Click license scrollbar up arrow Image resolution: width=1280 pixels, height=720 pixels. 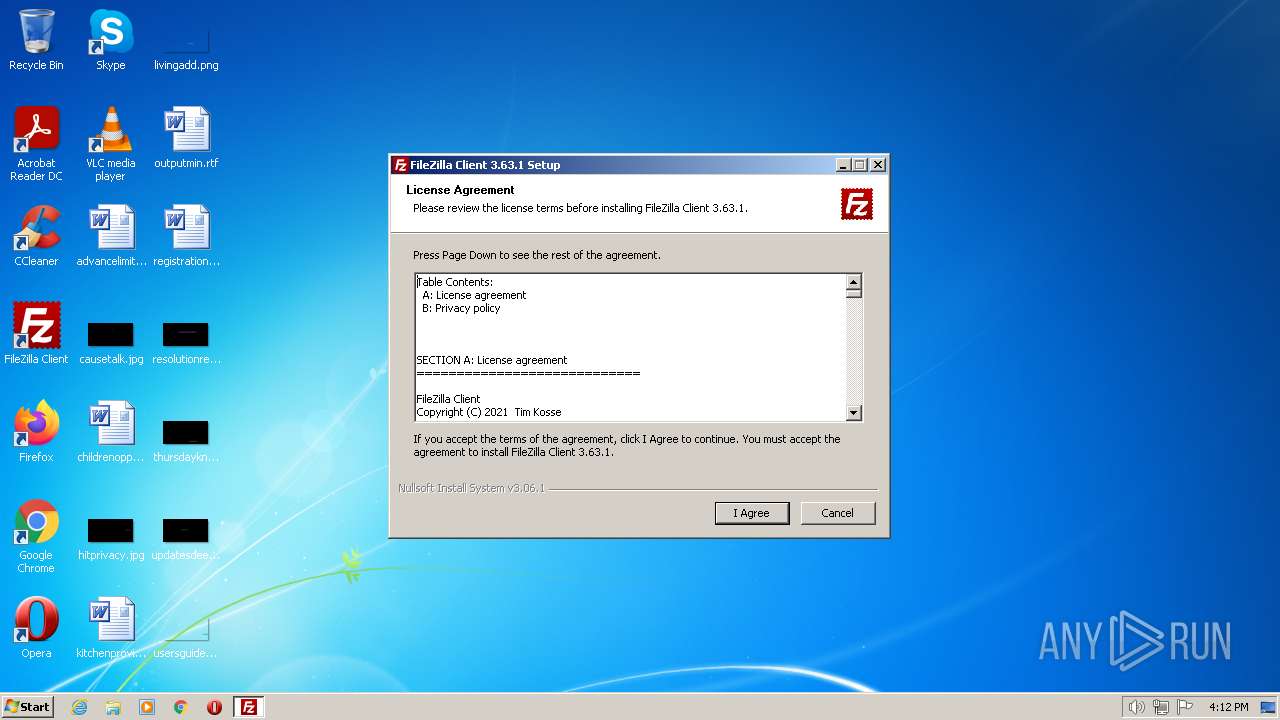click(x=853, y=282)
